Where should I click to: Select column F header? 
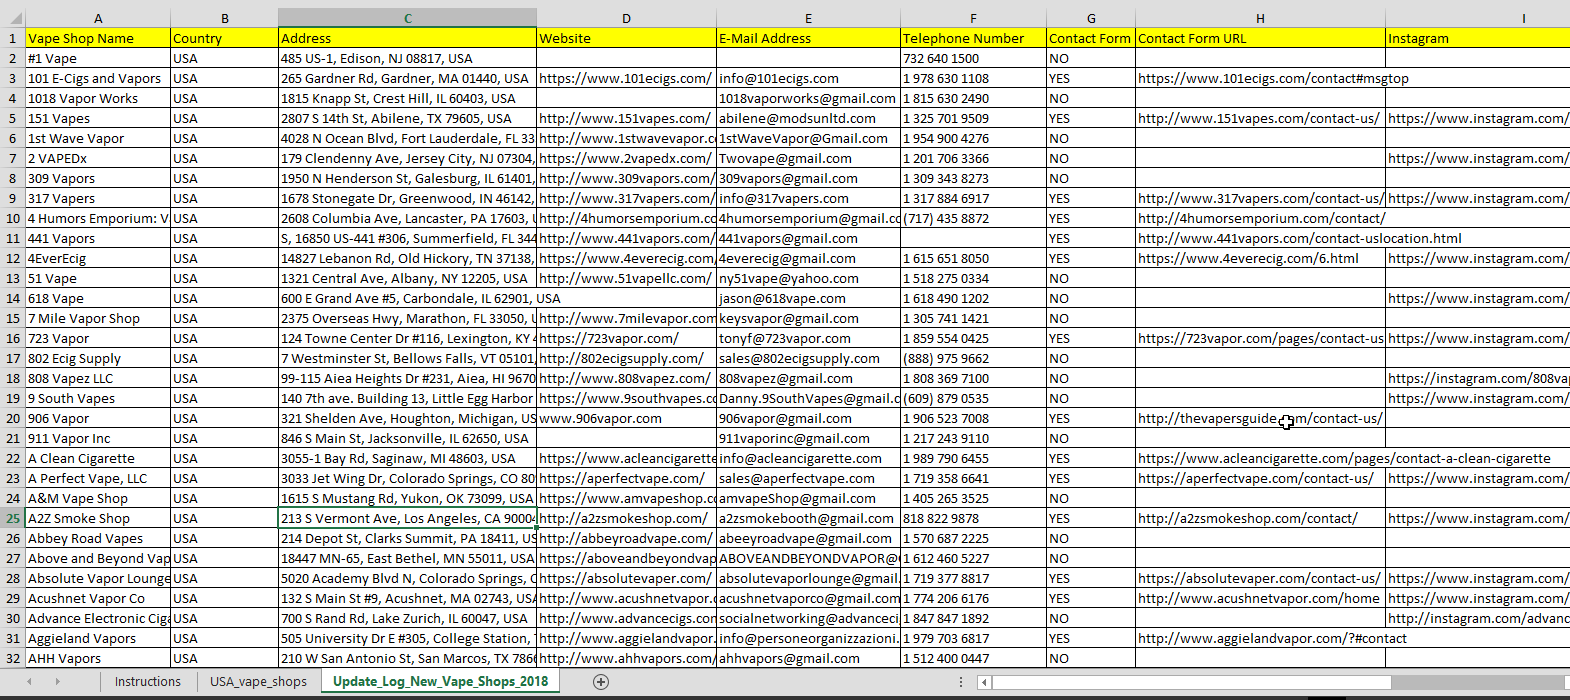coord(973,18)
